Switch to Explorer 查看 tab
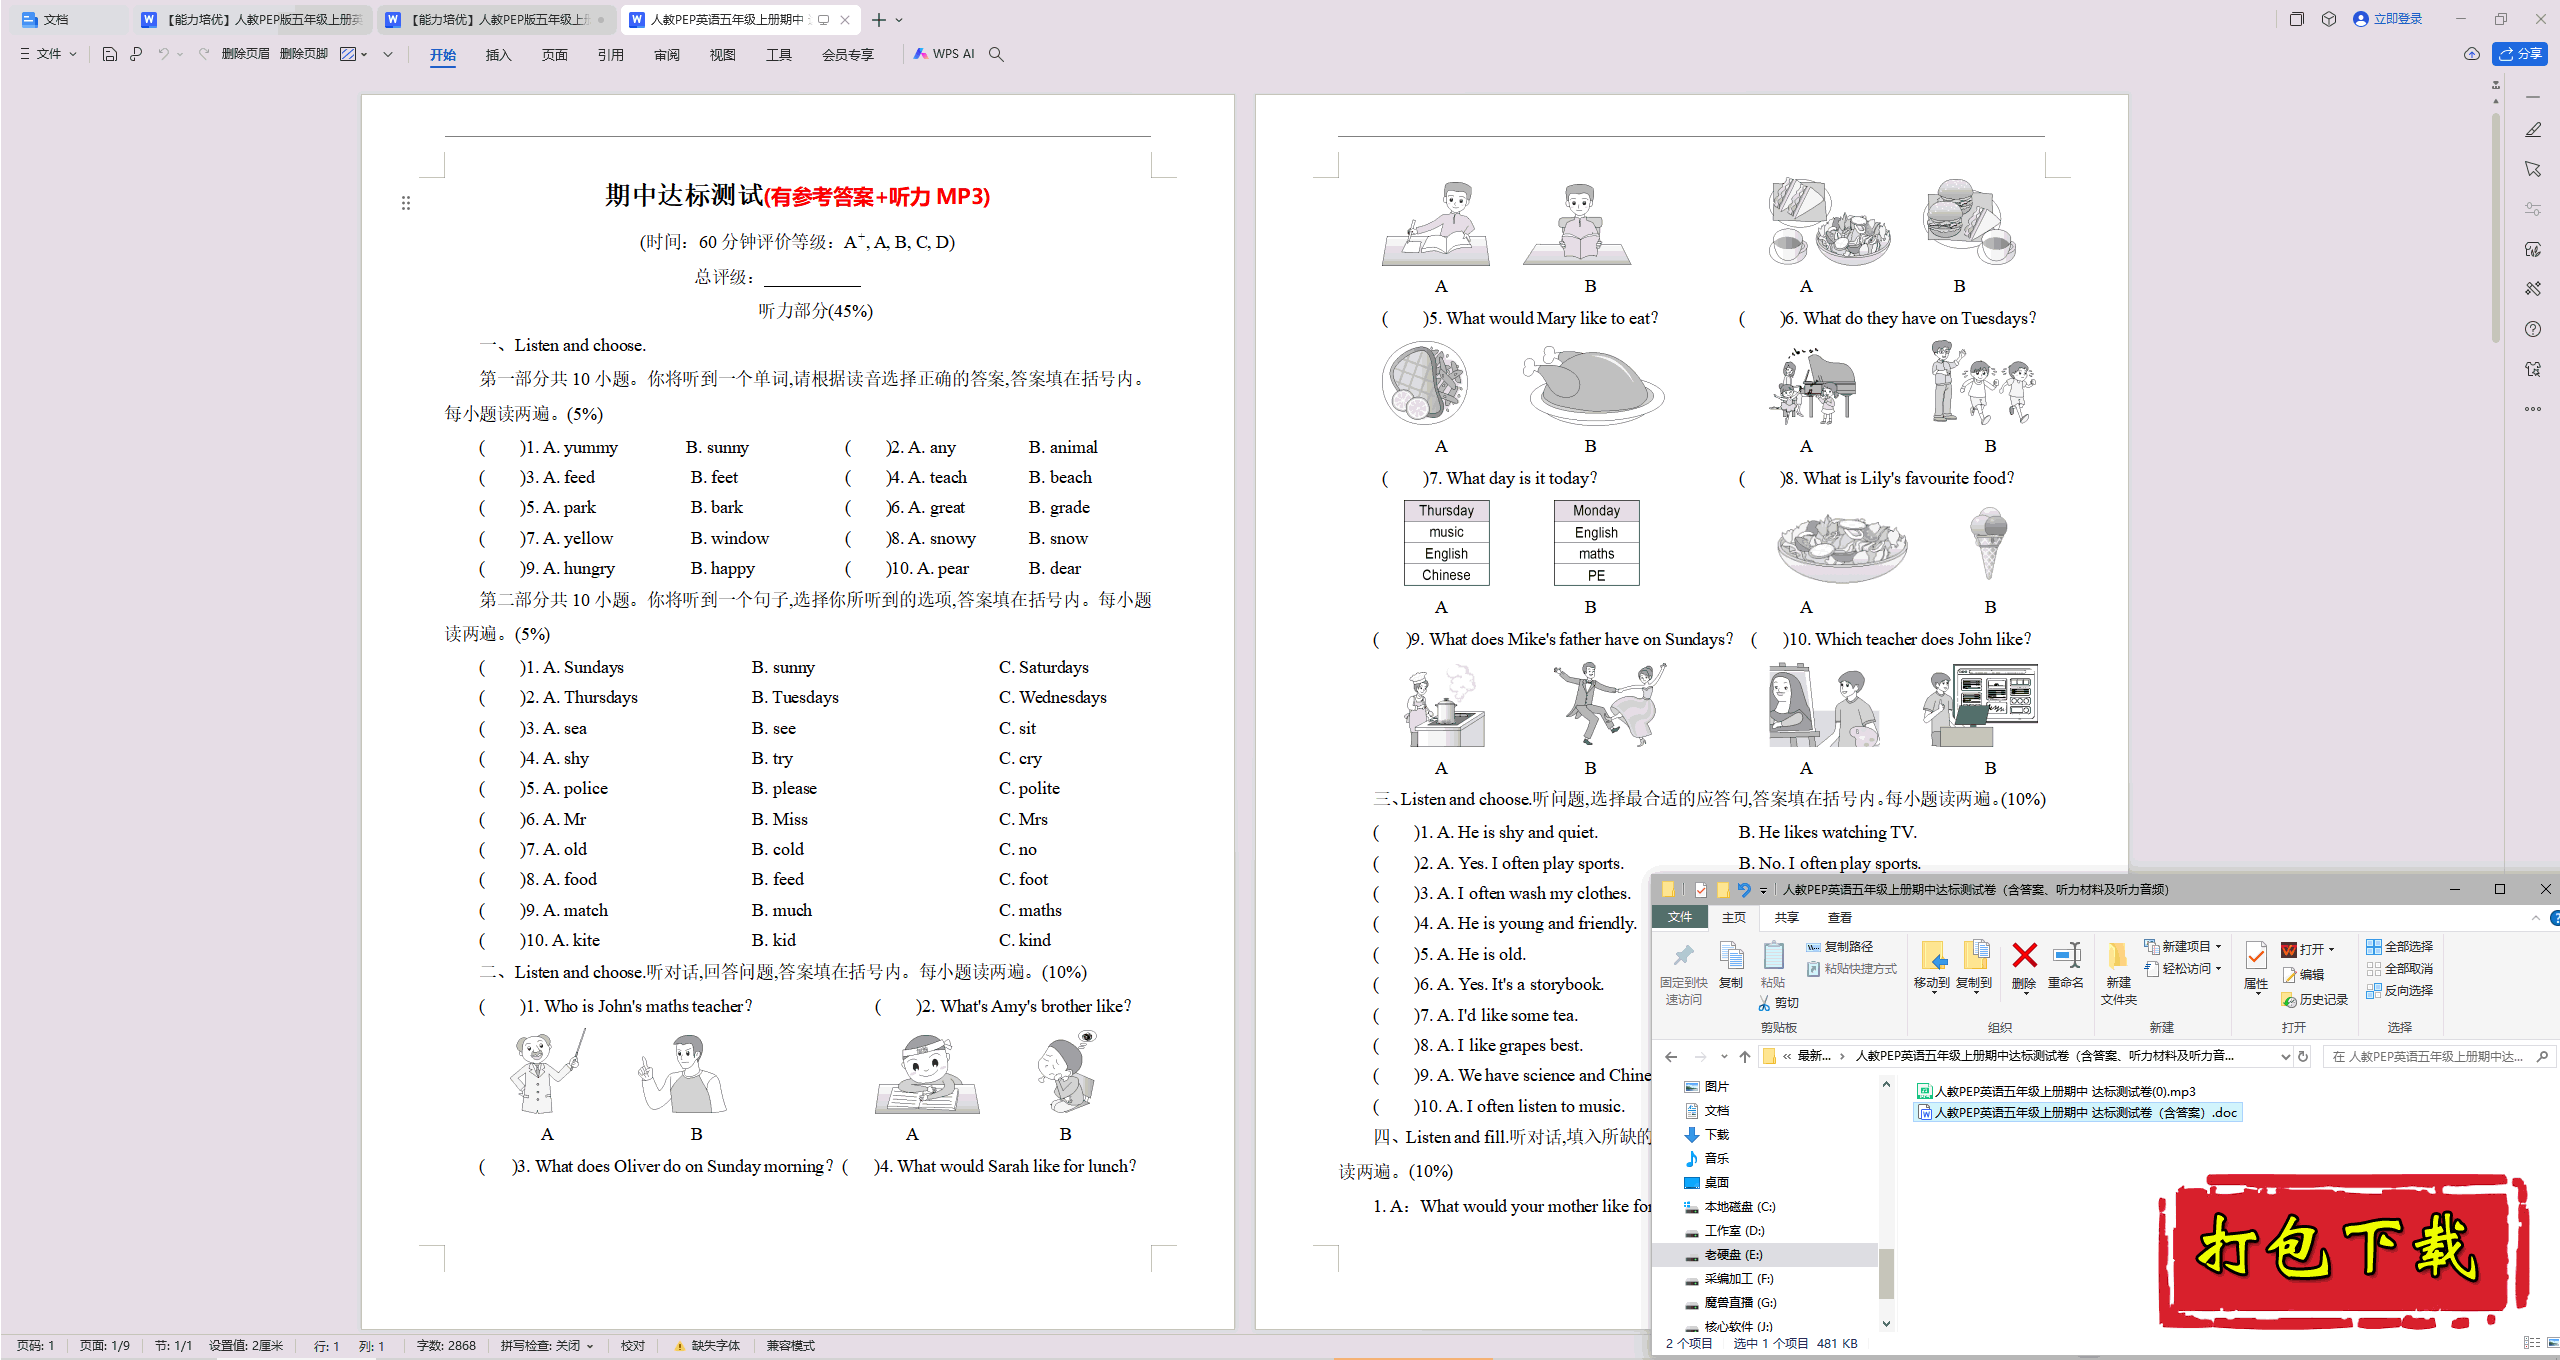Viewport: 2560px width, 1360px height. click(1839, 918)
